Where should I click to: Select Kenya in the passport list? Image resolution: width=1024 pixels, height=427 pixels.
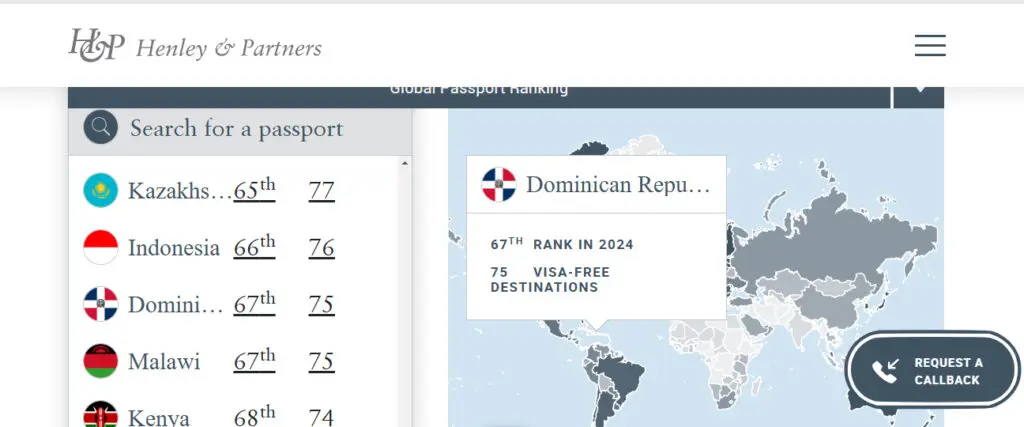click(159, 417)
